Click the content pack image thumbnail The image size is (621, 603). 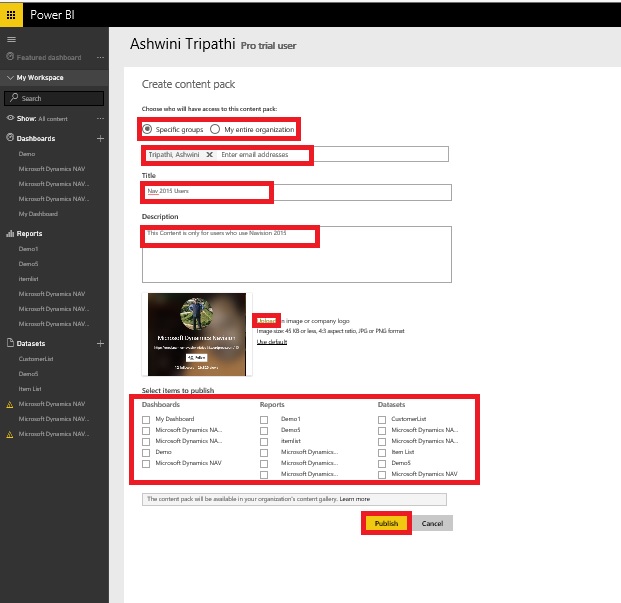click(x=196, y=334)
